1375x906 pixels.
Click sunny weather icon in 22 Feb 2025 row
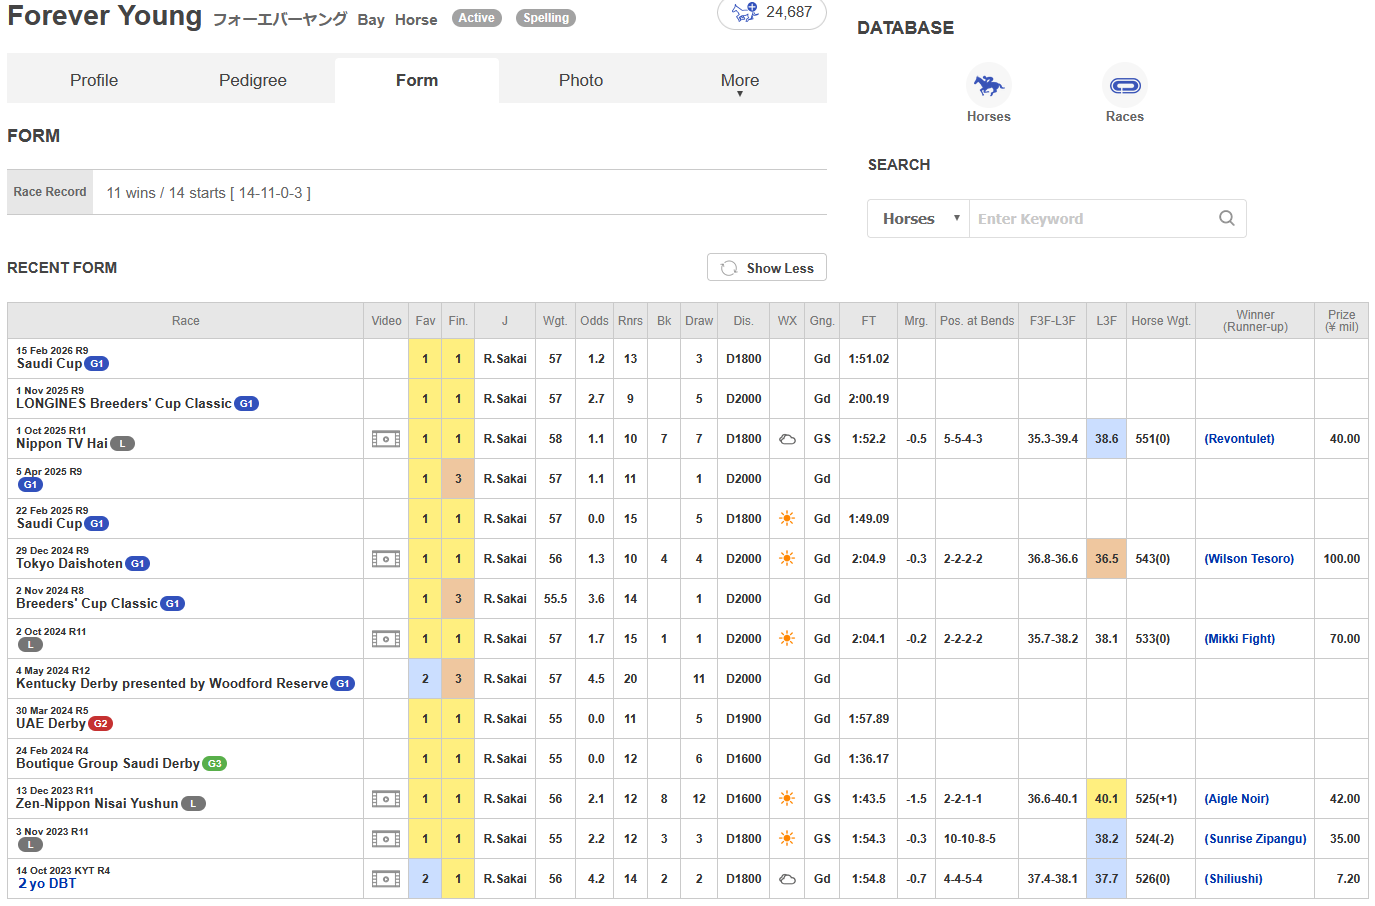click(787, 518)
